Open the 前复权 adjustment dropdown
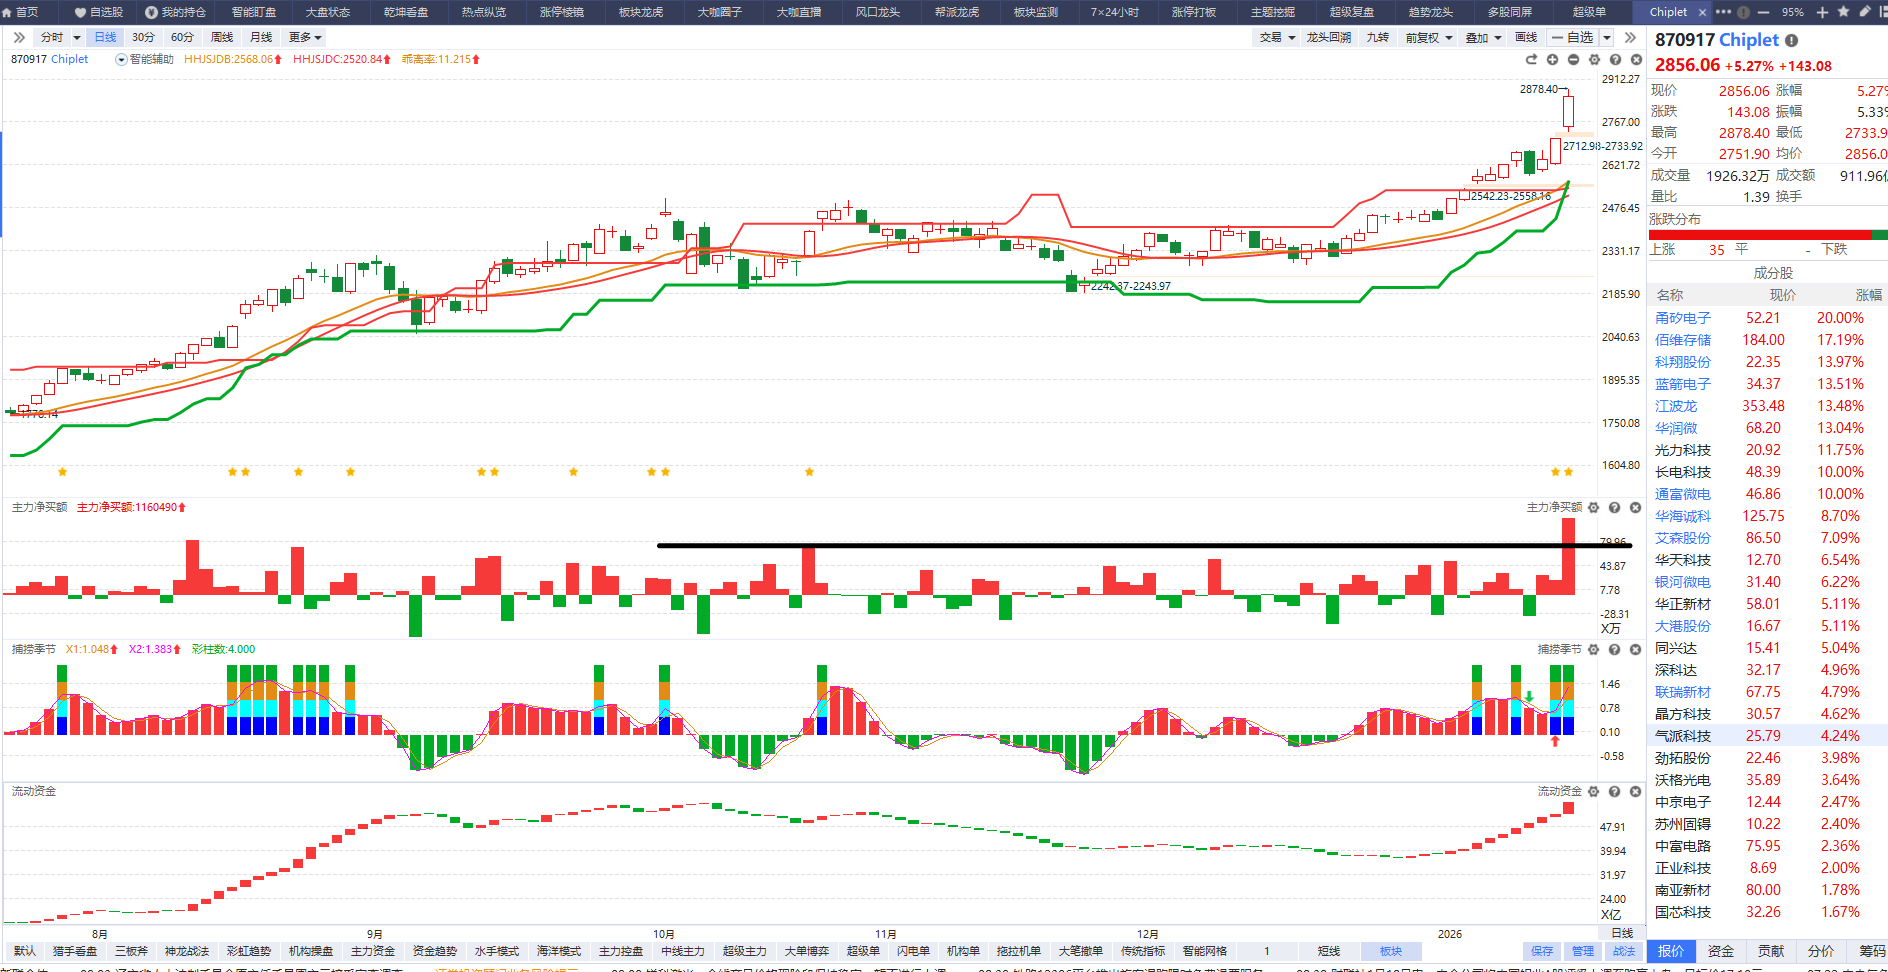Viewport: 1888px width, 972px height. [1428, 37]
